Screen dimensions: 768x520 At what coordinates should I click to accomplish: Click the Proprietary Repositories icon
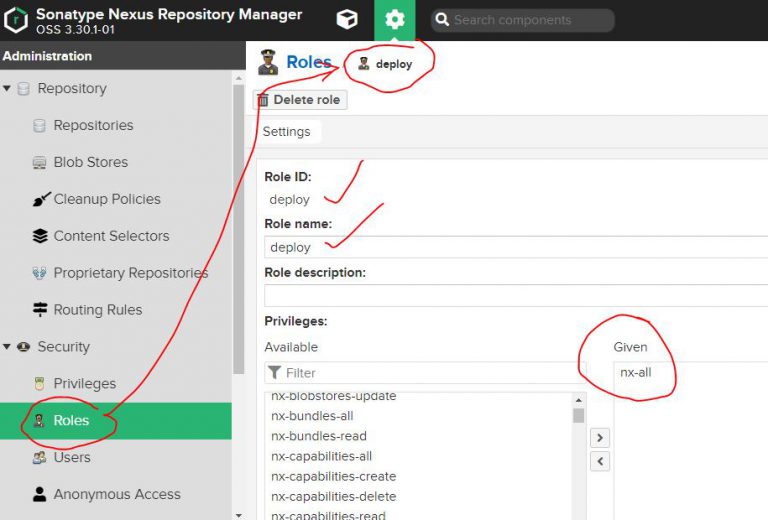coord(39,273)
